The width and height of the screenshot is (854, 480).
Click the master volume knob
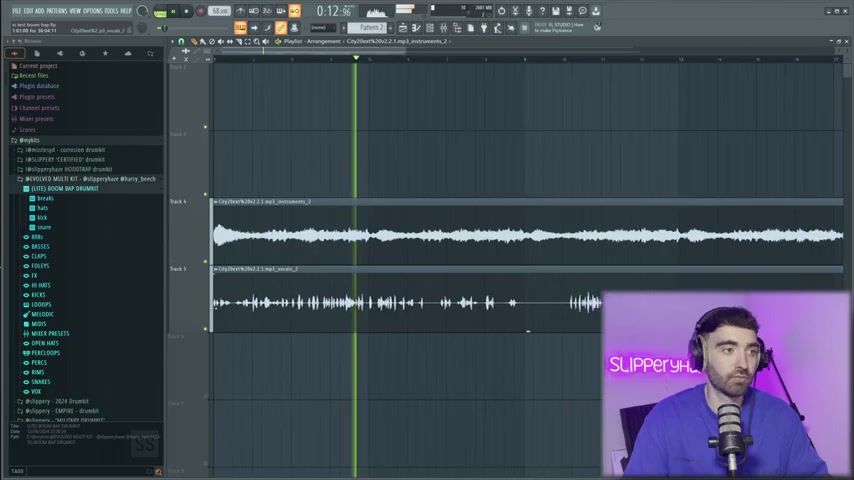142,11
